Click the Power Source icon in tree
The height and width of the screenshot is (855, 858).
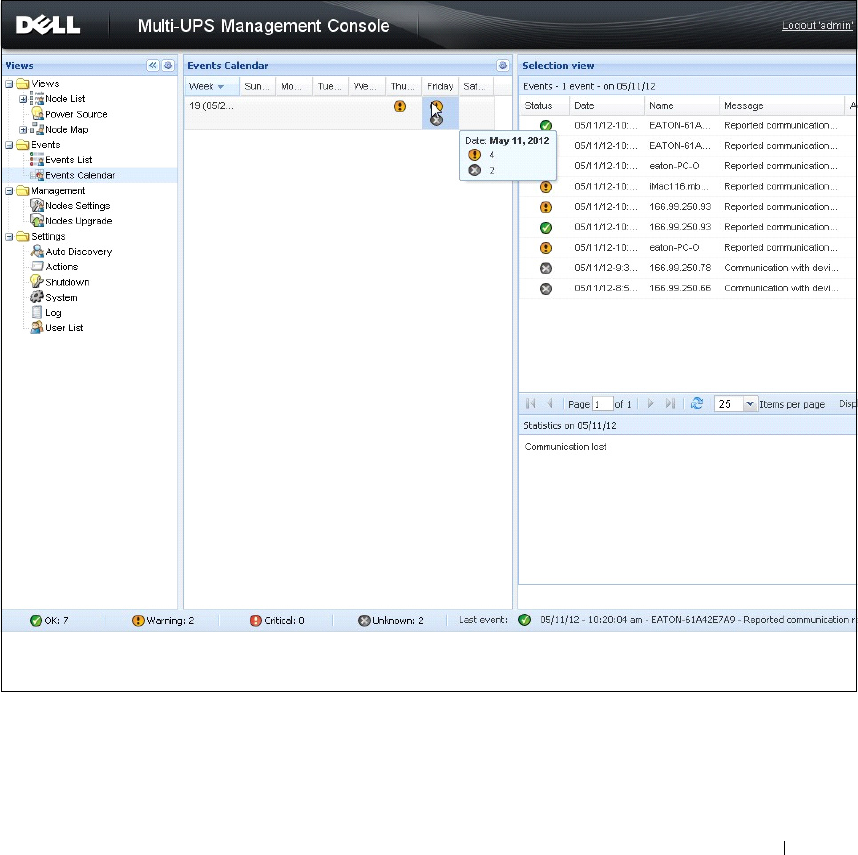click(x=37, y=114)
